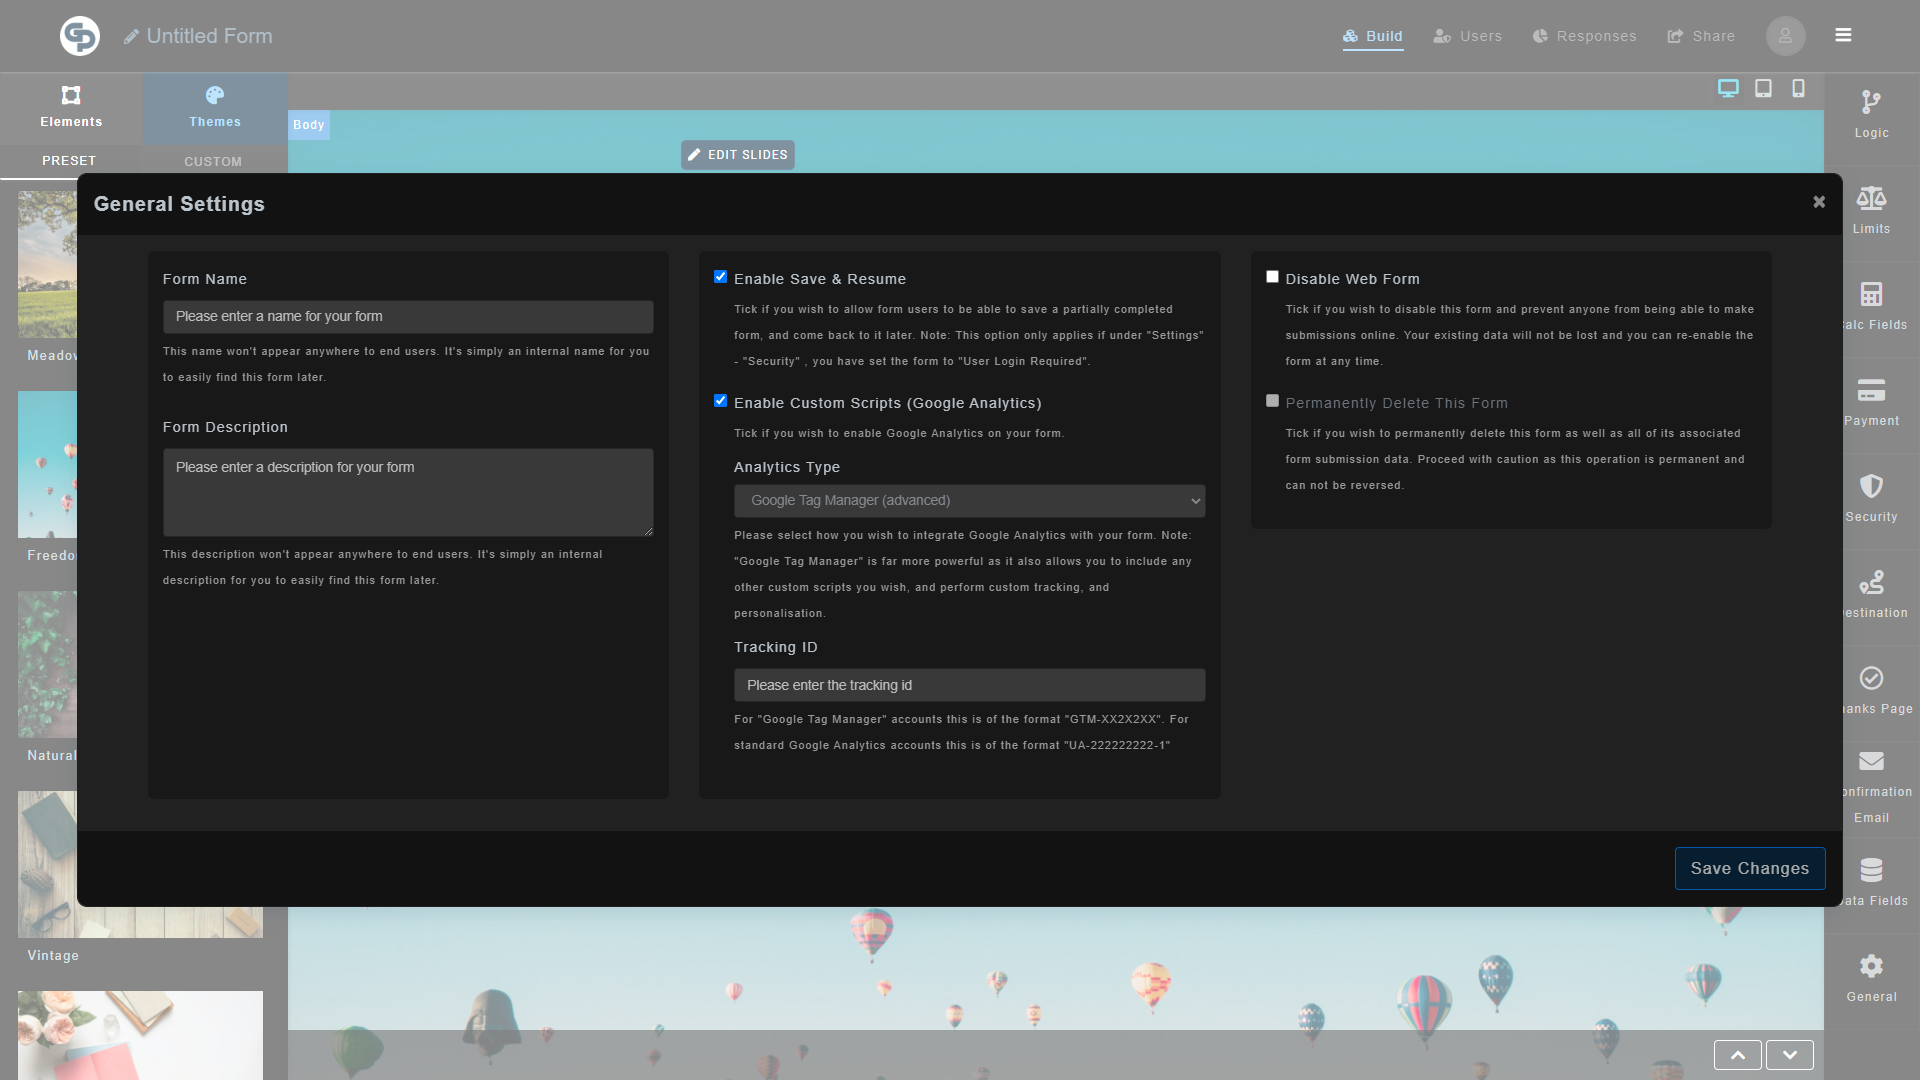
Task: Open the Limits scale icon
Action: (x=1871, y=199)
